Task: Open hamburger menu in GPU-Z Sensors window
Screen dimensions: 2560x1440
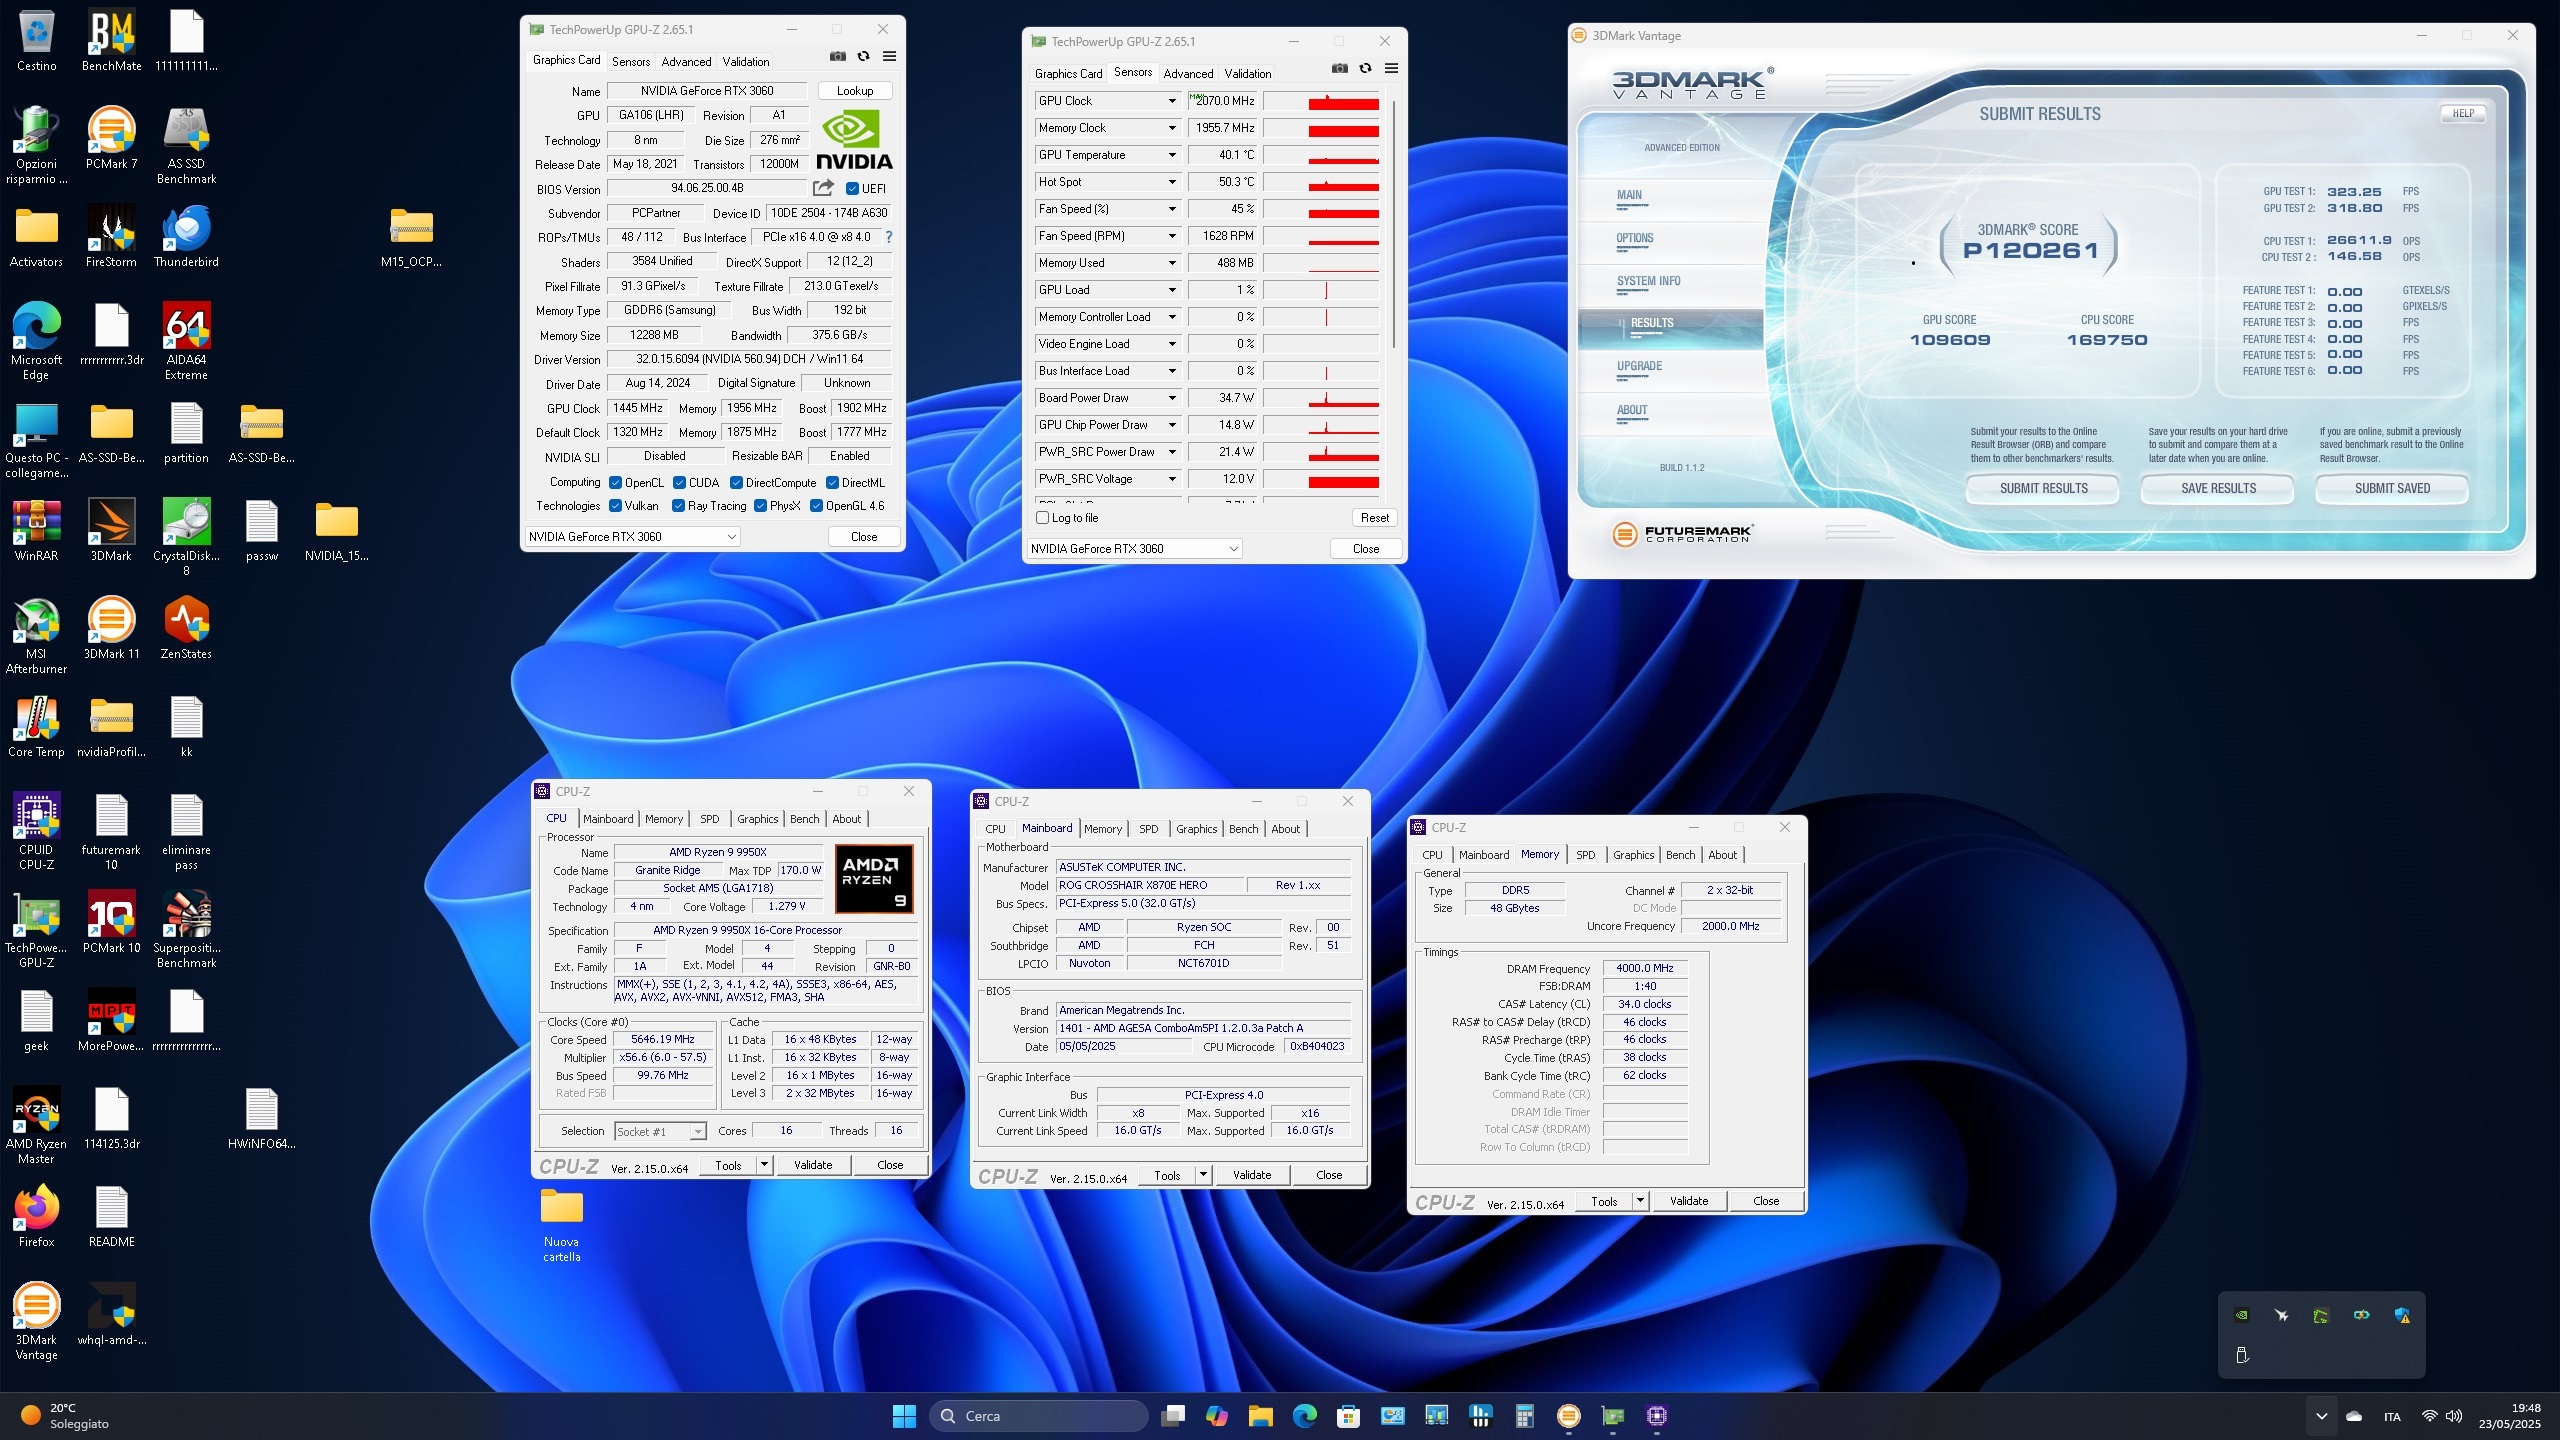Action: coord(1391,68)
